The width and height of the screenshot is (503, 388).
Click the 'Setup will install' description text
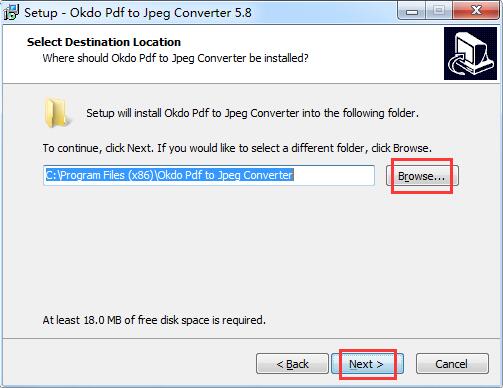tap(252, 113)
